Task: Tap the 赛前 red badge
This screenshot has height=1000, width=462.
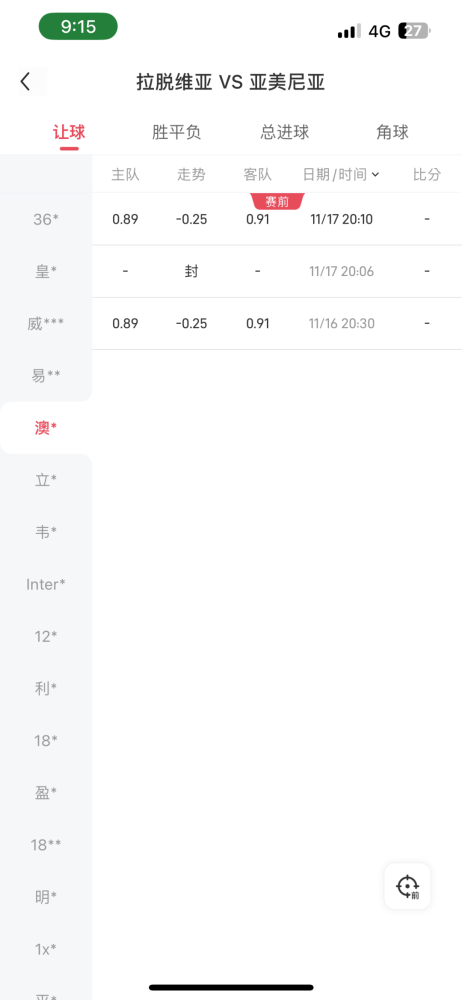Action: click(x=278, y=202)
